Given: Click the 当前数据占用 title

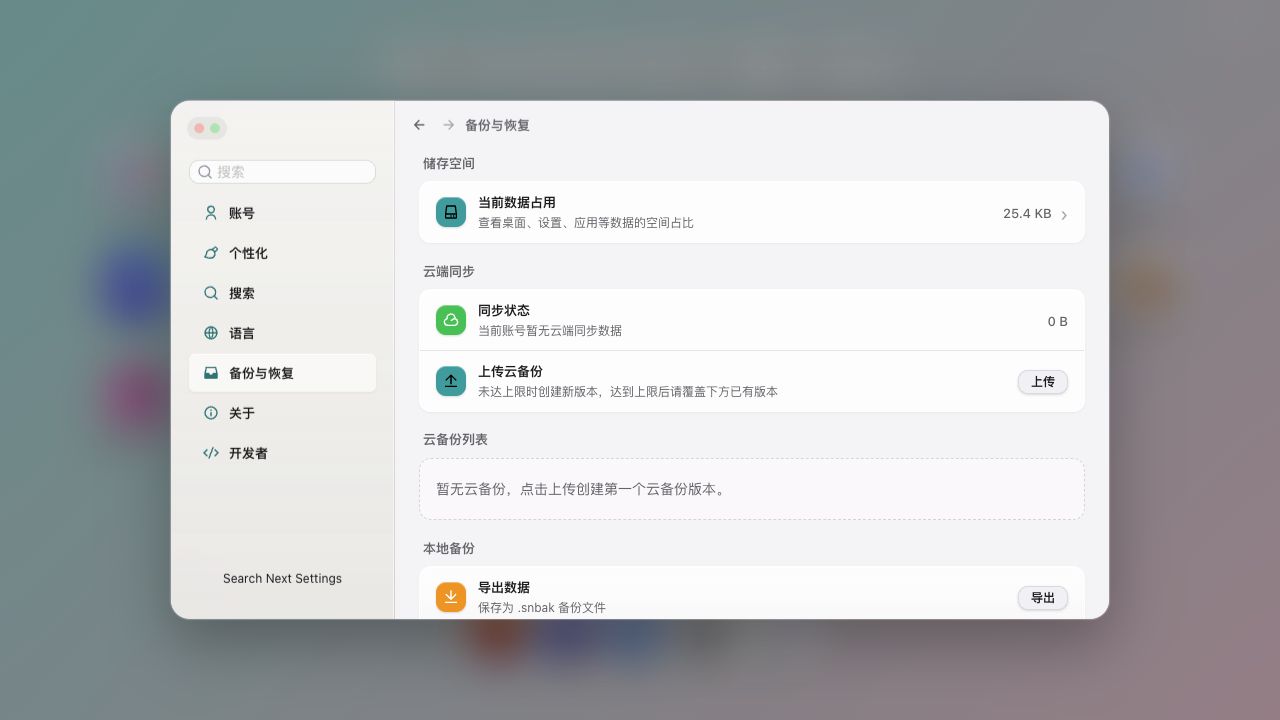Looking at the screenshot, I should (x=517, y=203).
